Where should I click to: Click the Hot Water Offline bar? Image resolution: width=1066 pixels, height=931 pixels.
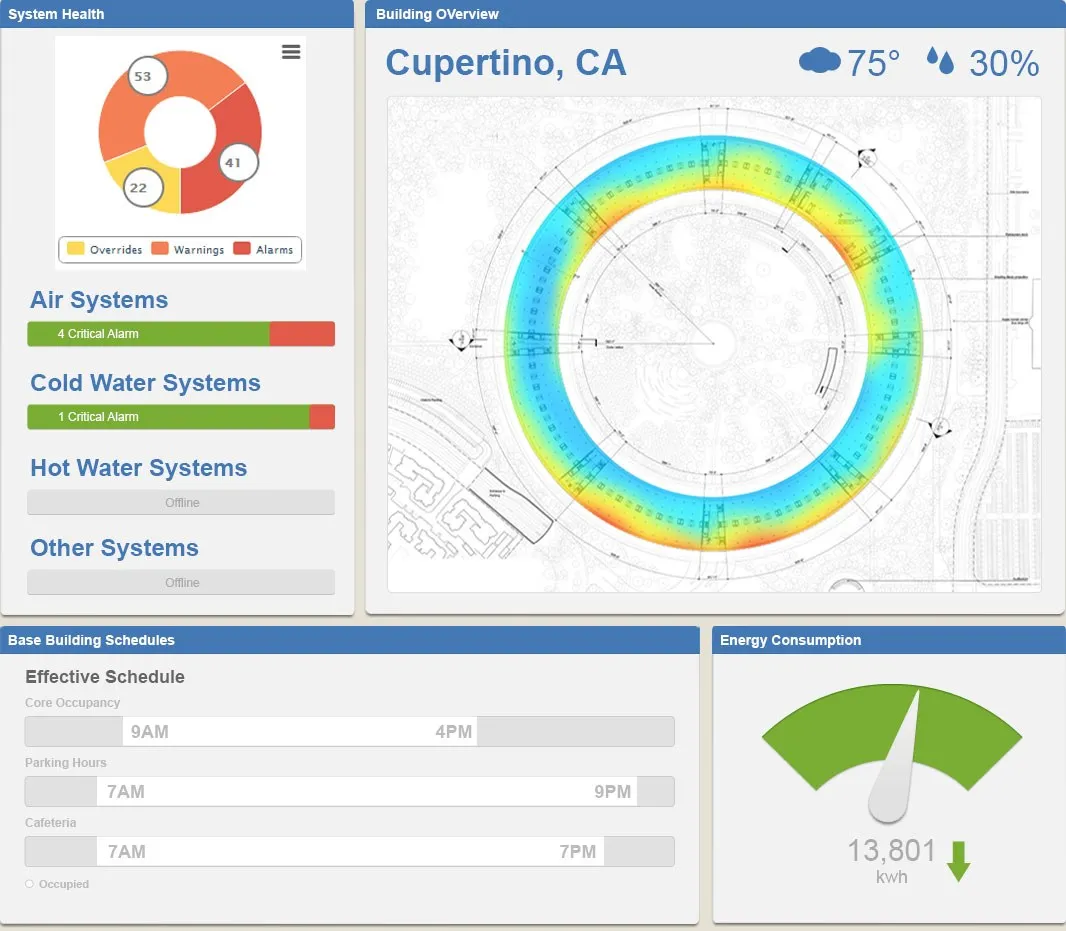(181, 503)
